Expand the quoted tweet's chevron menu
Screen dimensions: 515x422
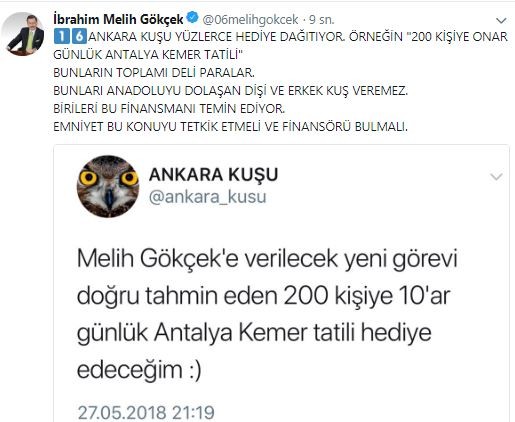496,176
